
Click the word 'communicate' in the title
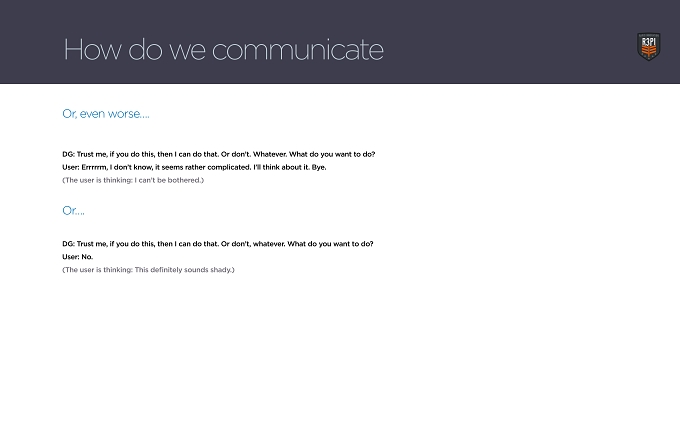(x=298, y=50)
